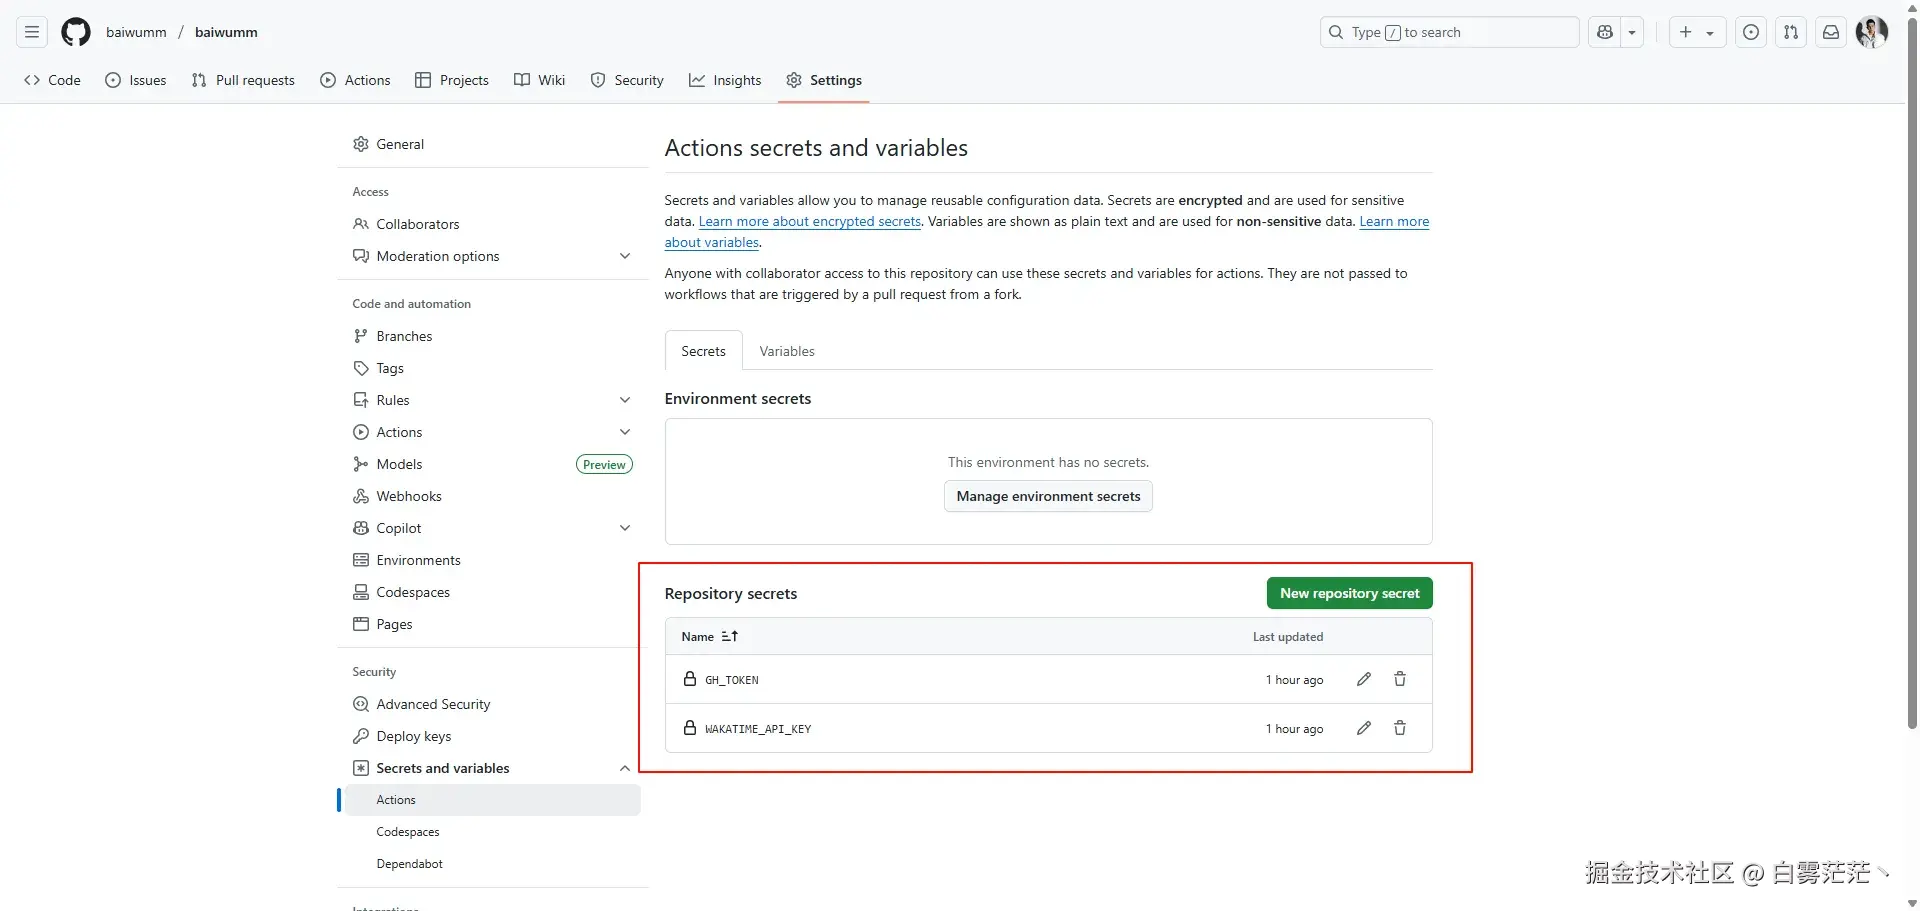Viewport: 1920px width, 911px height.
Task: Delete the GH_TOKEN secret via trash icon
Action: 1400,680
